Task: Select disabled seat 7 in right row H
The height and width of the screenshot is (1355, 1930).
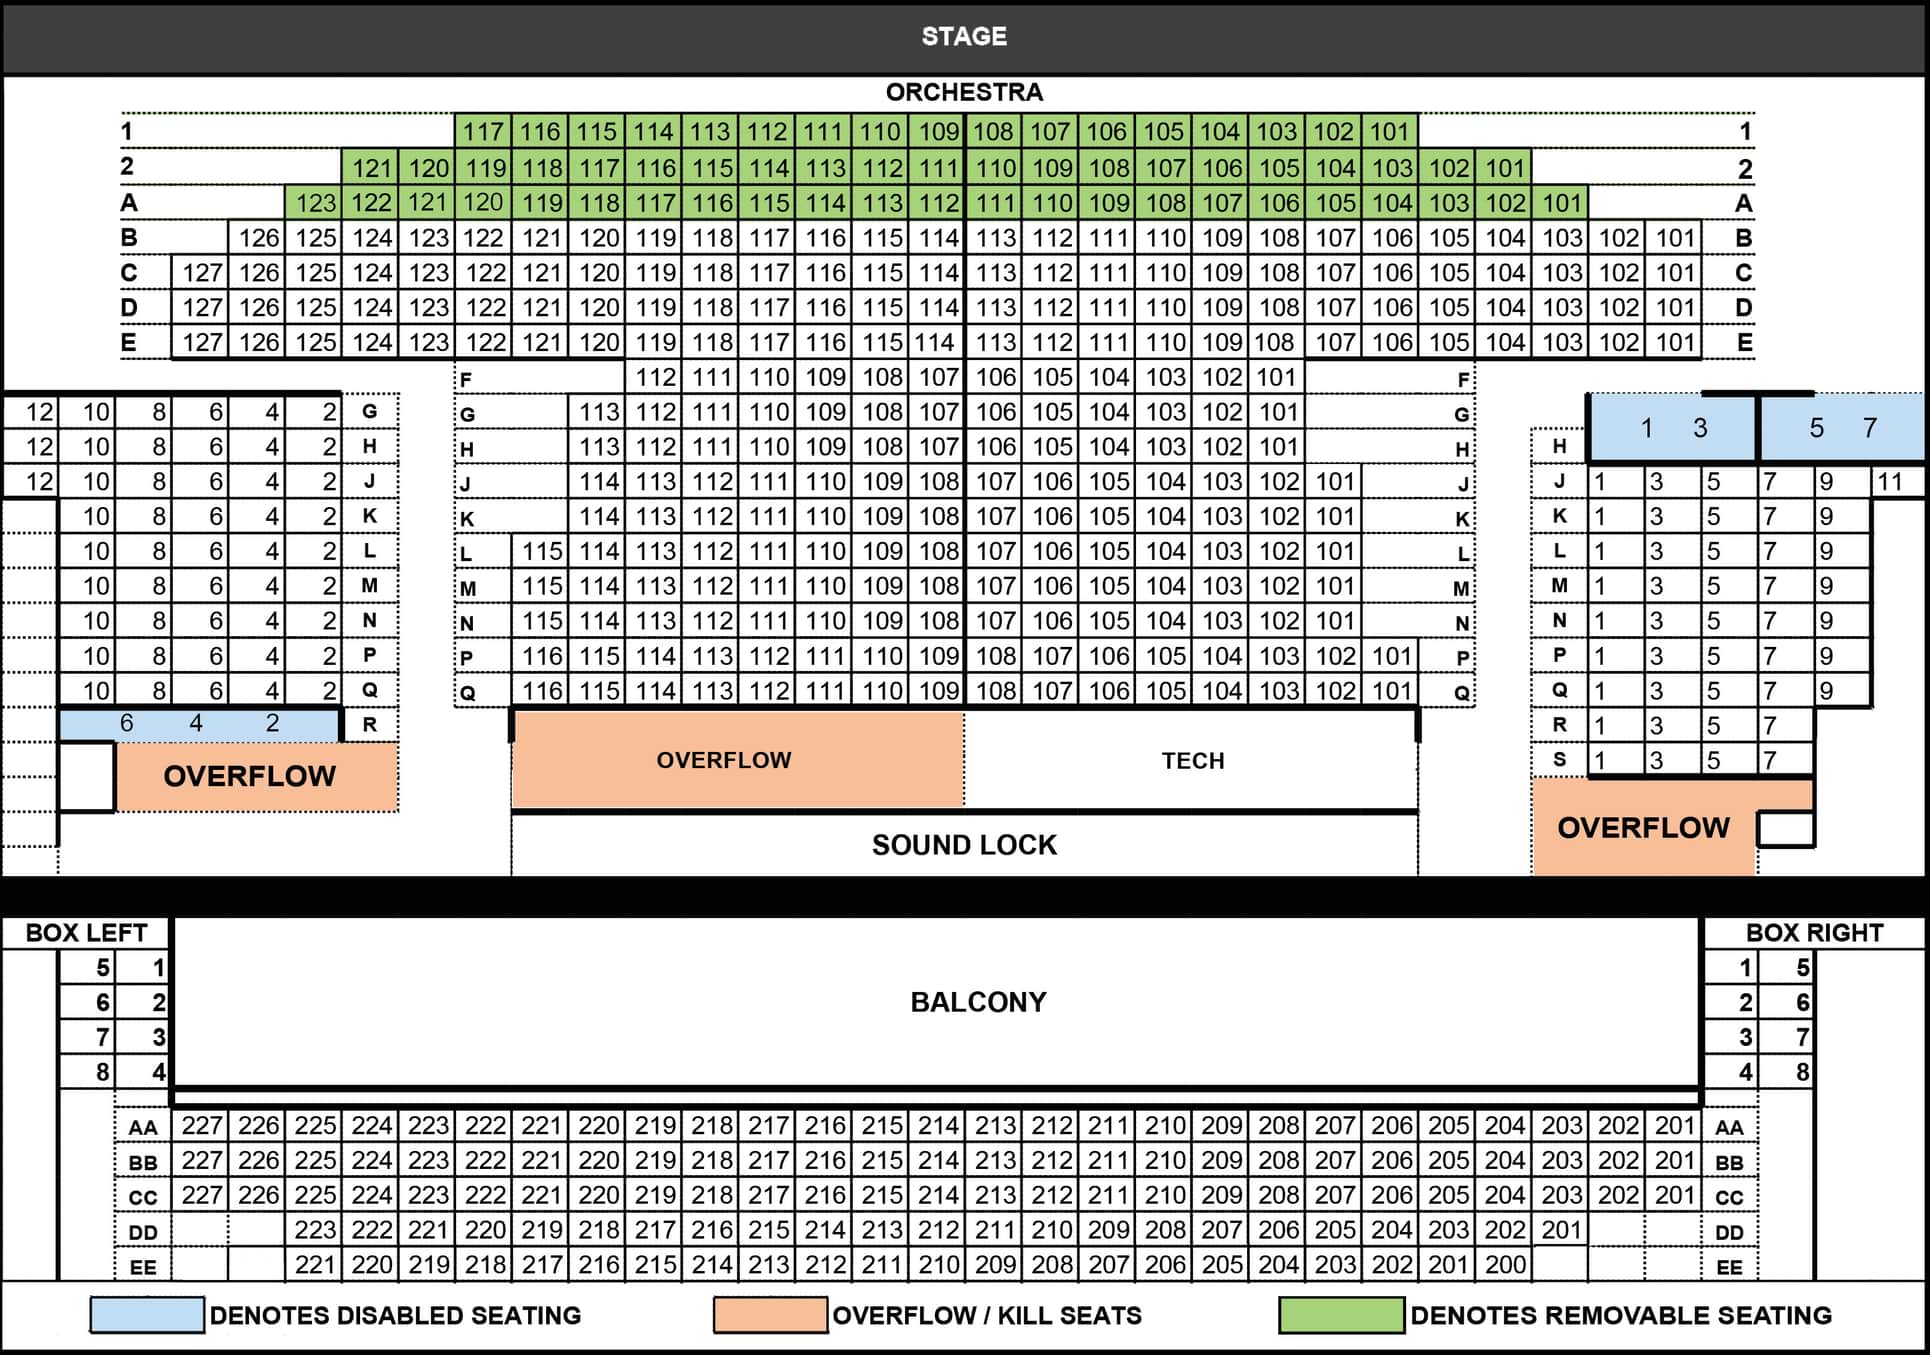Action: [1870, 428]
